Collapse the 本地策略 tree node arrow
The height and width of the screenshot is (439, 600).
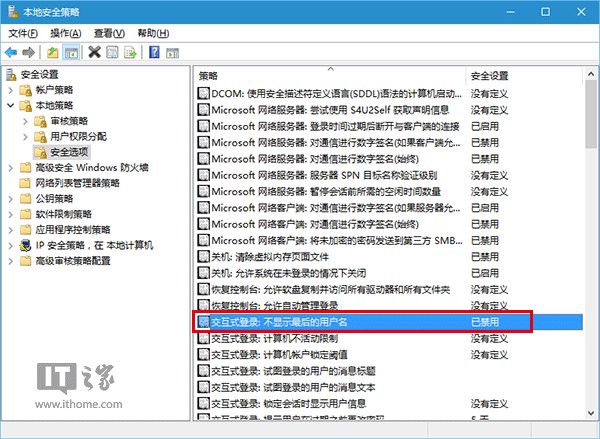(x=11, y=105)
